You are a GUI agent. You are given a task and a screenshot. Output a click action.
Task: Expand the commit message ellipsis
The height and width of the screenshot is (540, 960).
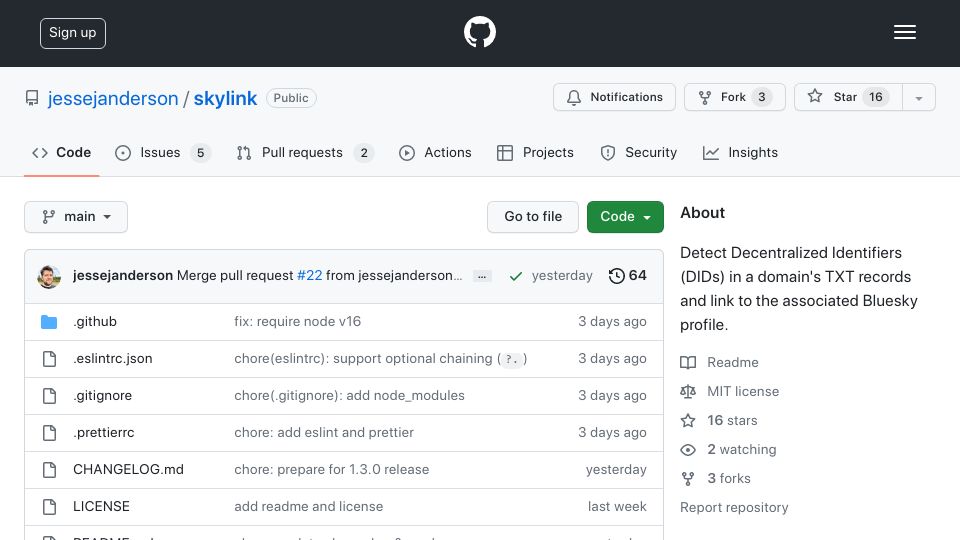[482, 277]
